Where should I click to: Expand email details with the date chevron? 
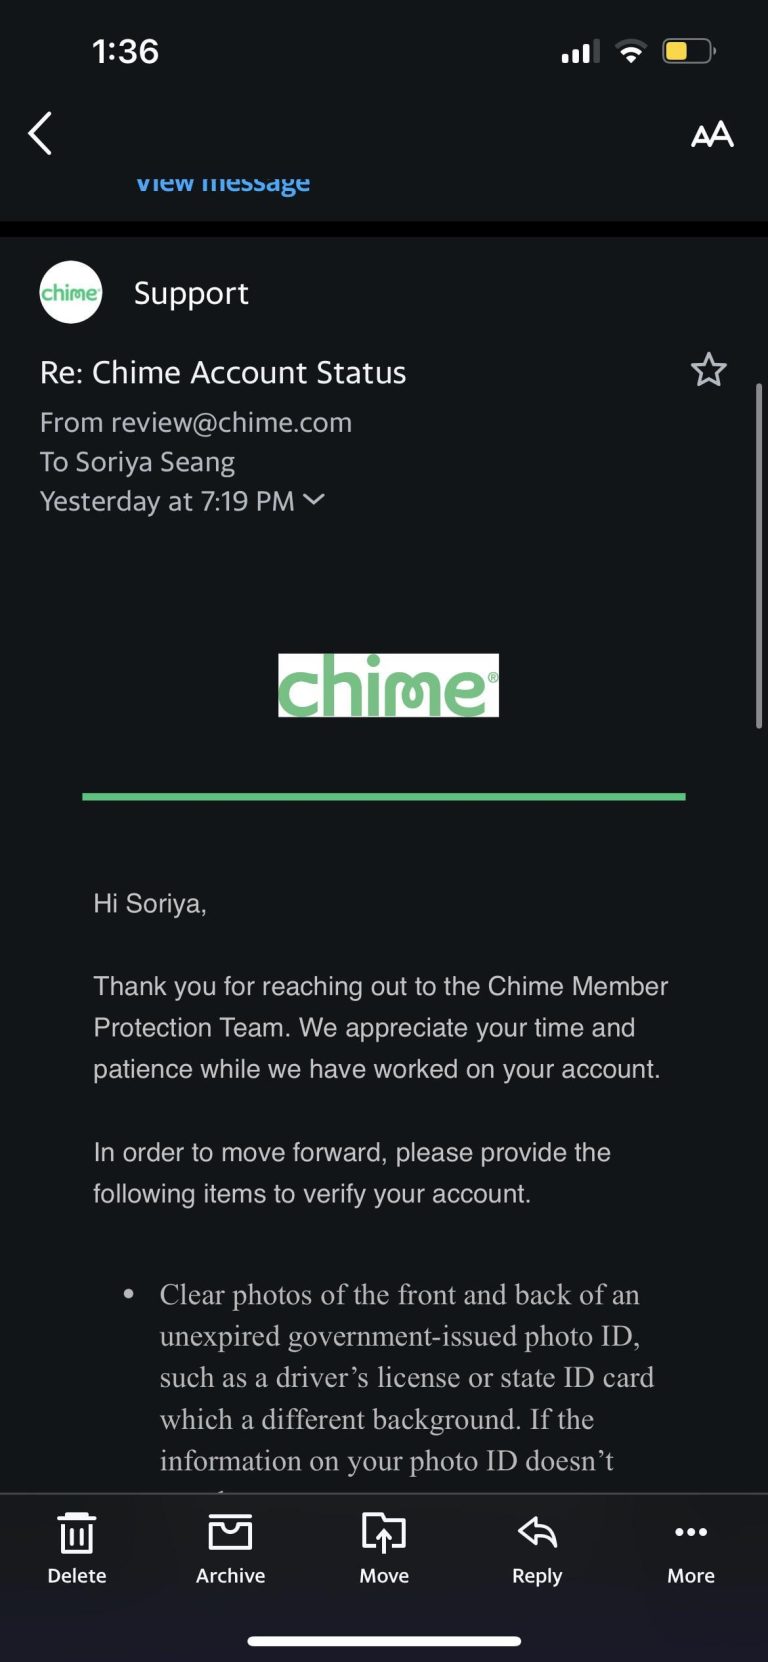314,500
